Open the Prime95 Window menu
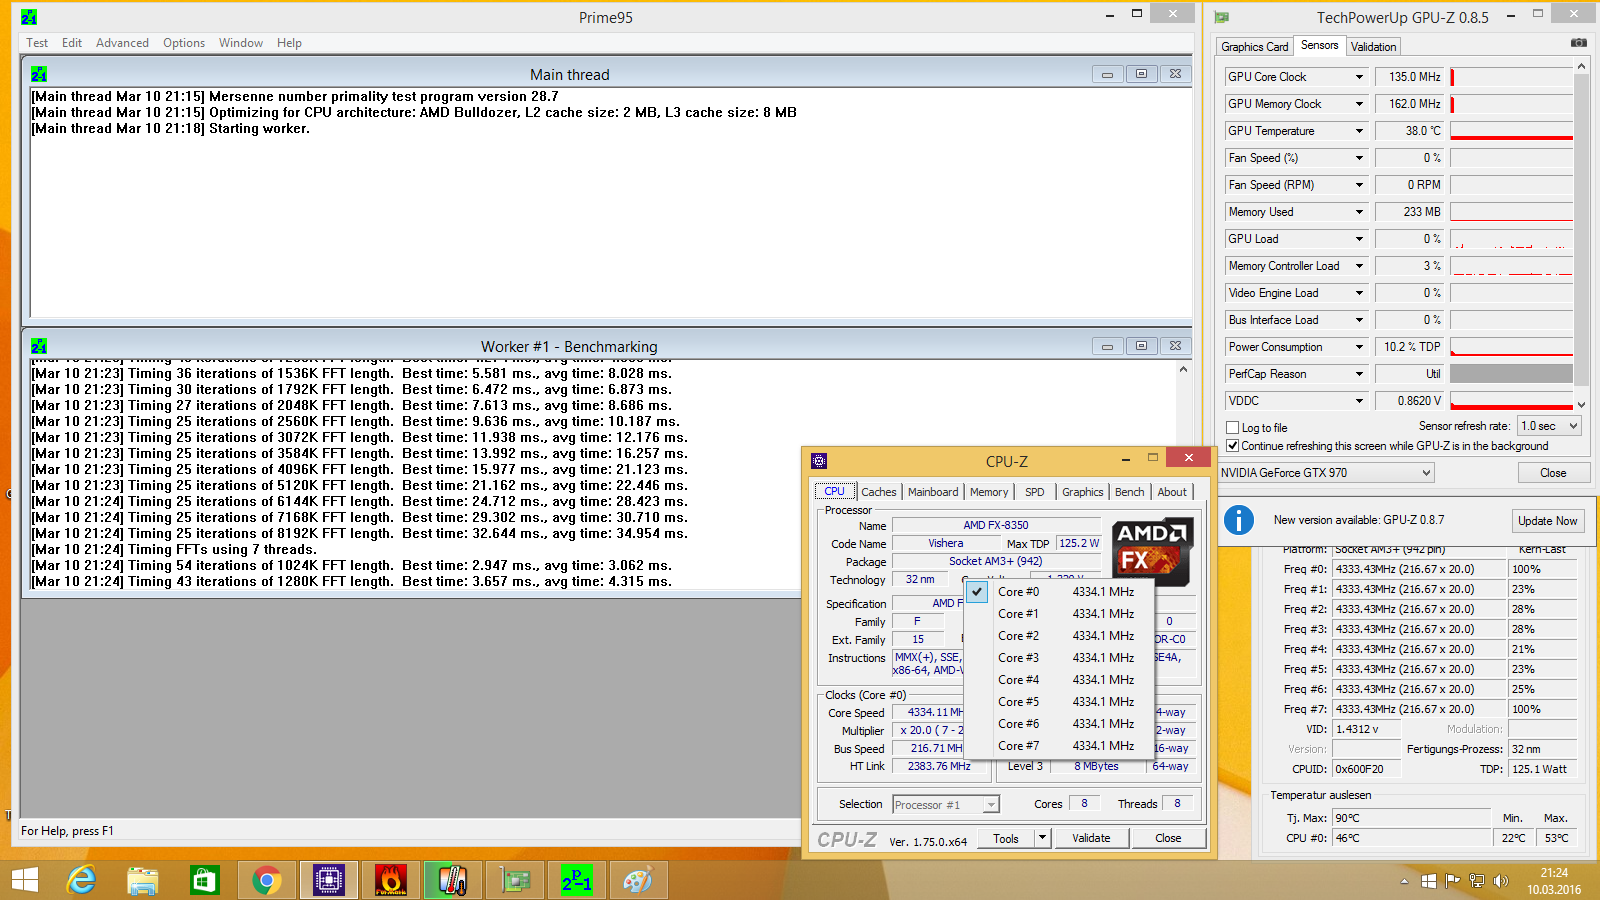The image size is (1600, 900). [x=240, y=43]
